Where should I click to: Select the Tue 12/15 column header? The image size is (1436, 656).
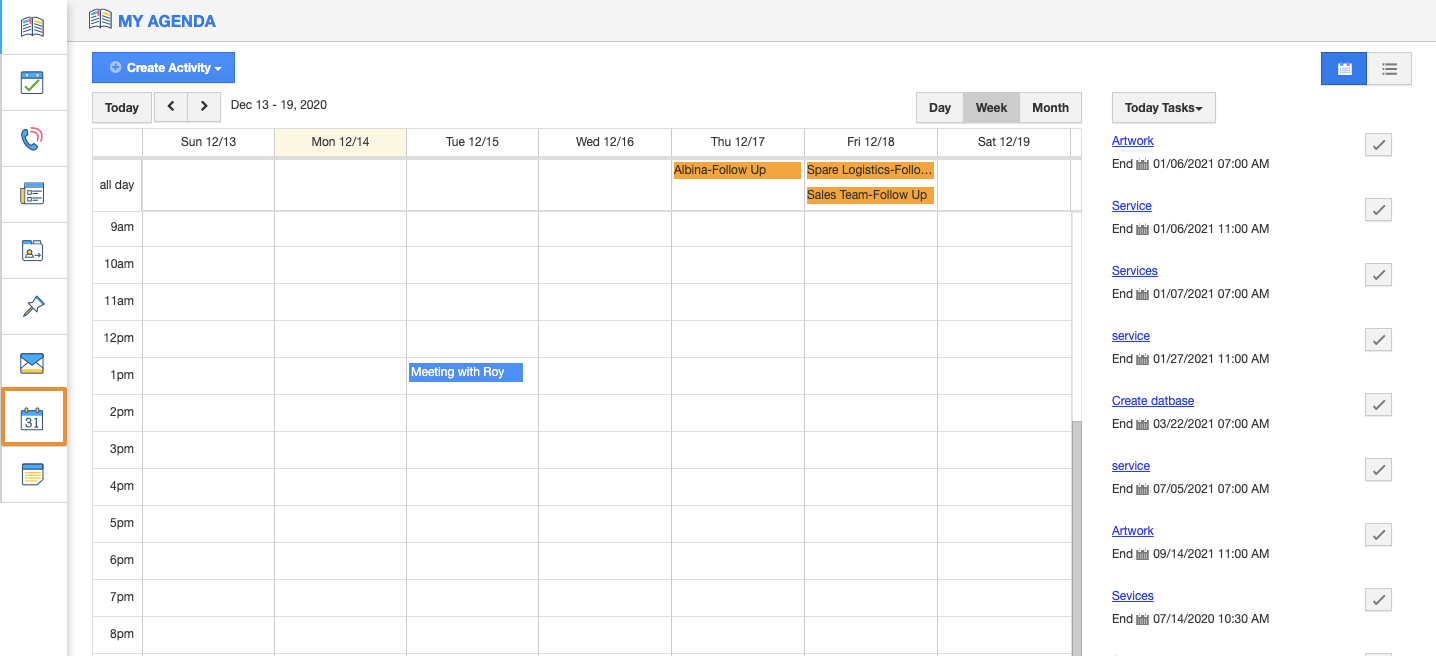[x=472, y=142]
